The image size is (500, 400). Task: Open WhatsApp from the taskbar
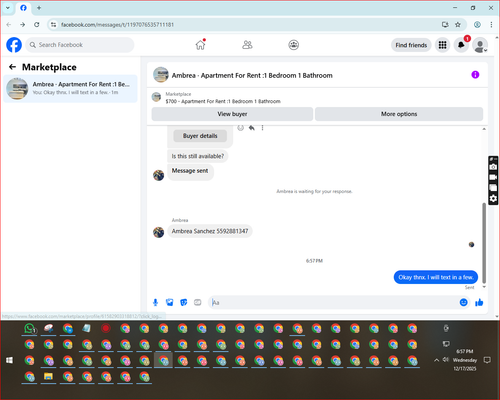click(x=30, y=329)
